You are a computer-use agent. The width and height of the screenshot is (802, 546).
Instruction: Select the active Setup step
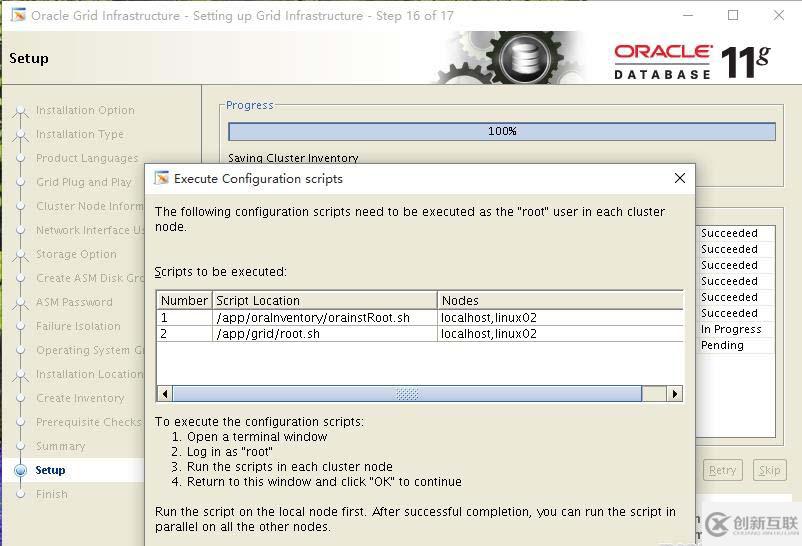50,470
